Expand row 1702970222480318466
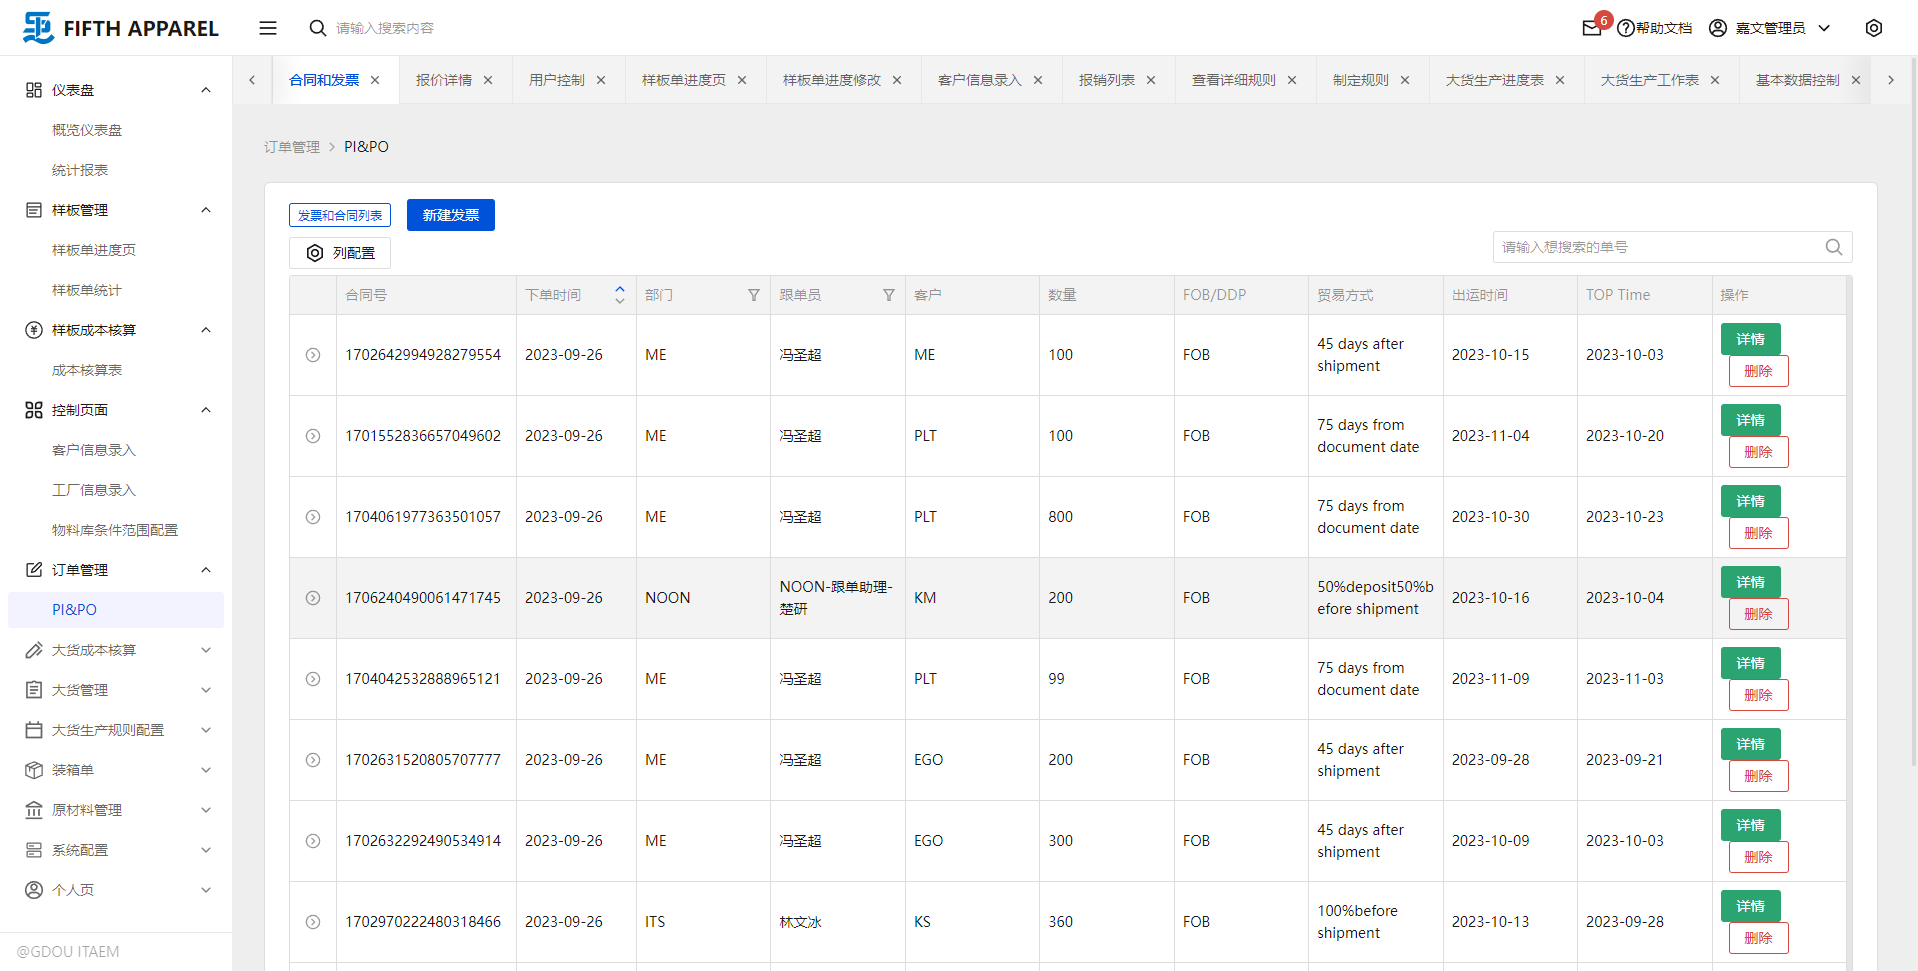Viewport: 1918px width, 971px height. pos(313,922)
